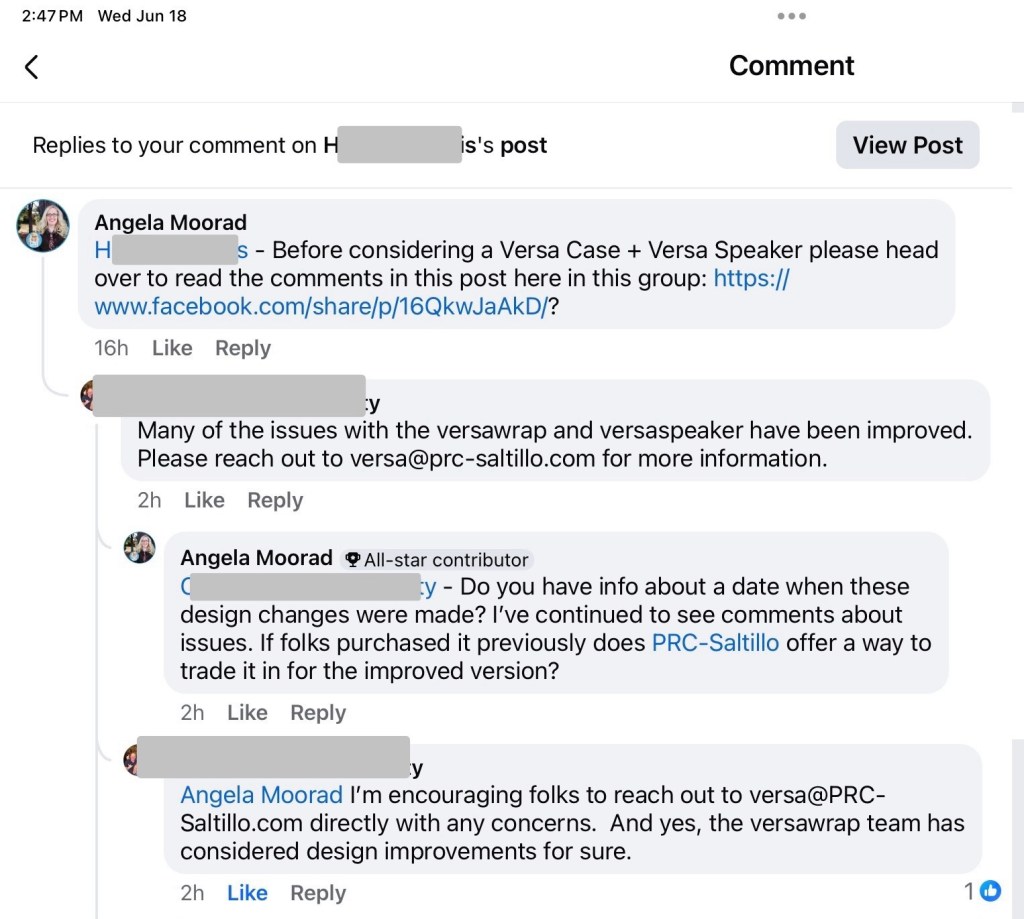Tap the Angela Moorad mention in last reply

(261, 796)
